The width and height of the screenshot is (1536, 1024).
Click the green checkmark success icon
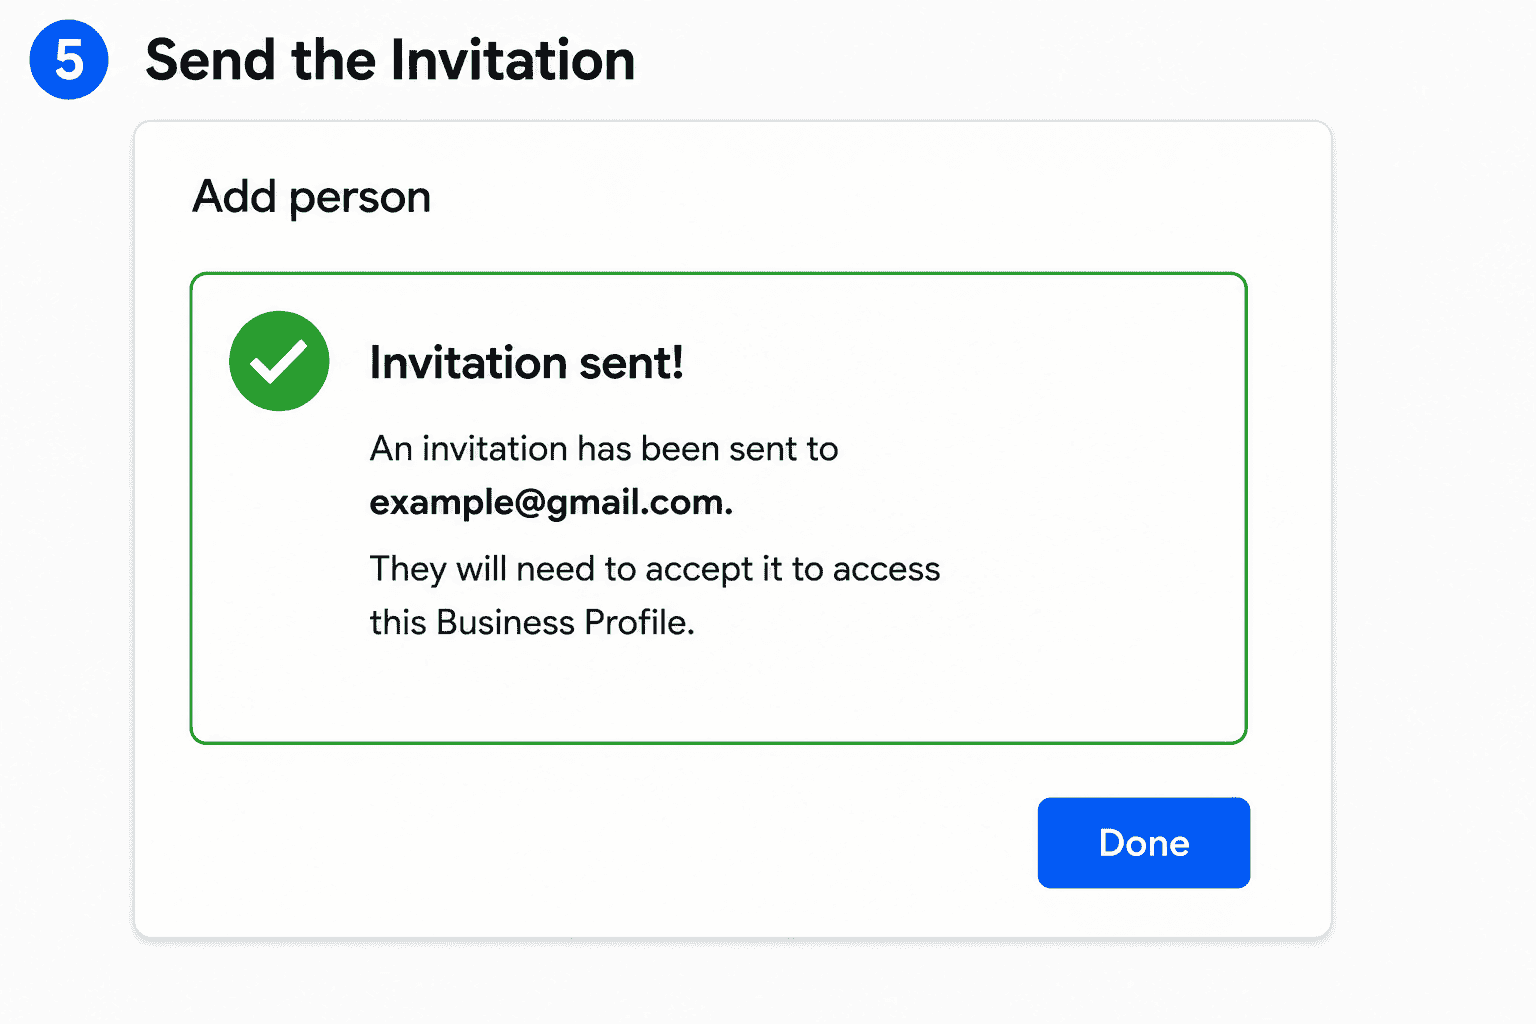[279, 361]
